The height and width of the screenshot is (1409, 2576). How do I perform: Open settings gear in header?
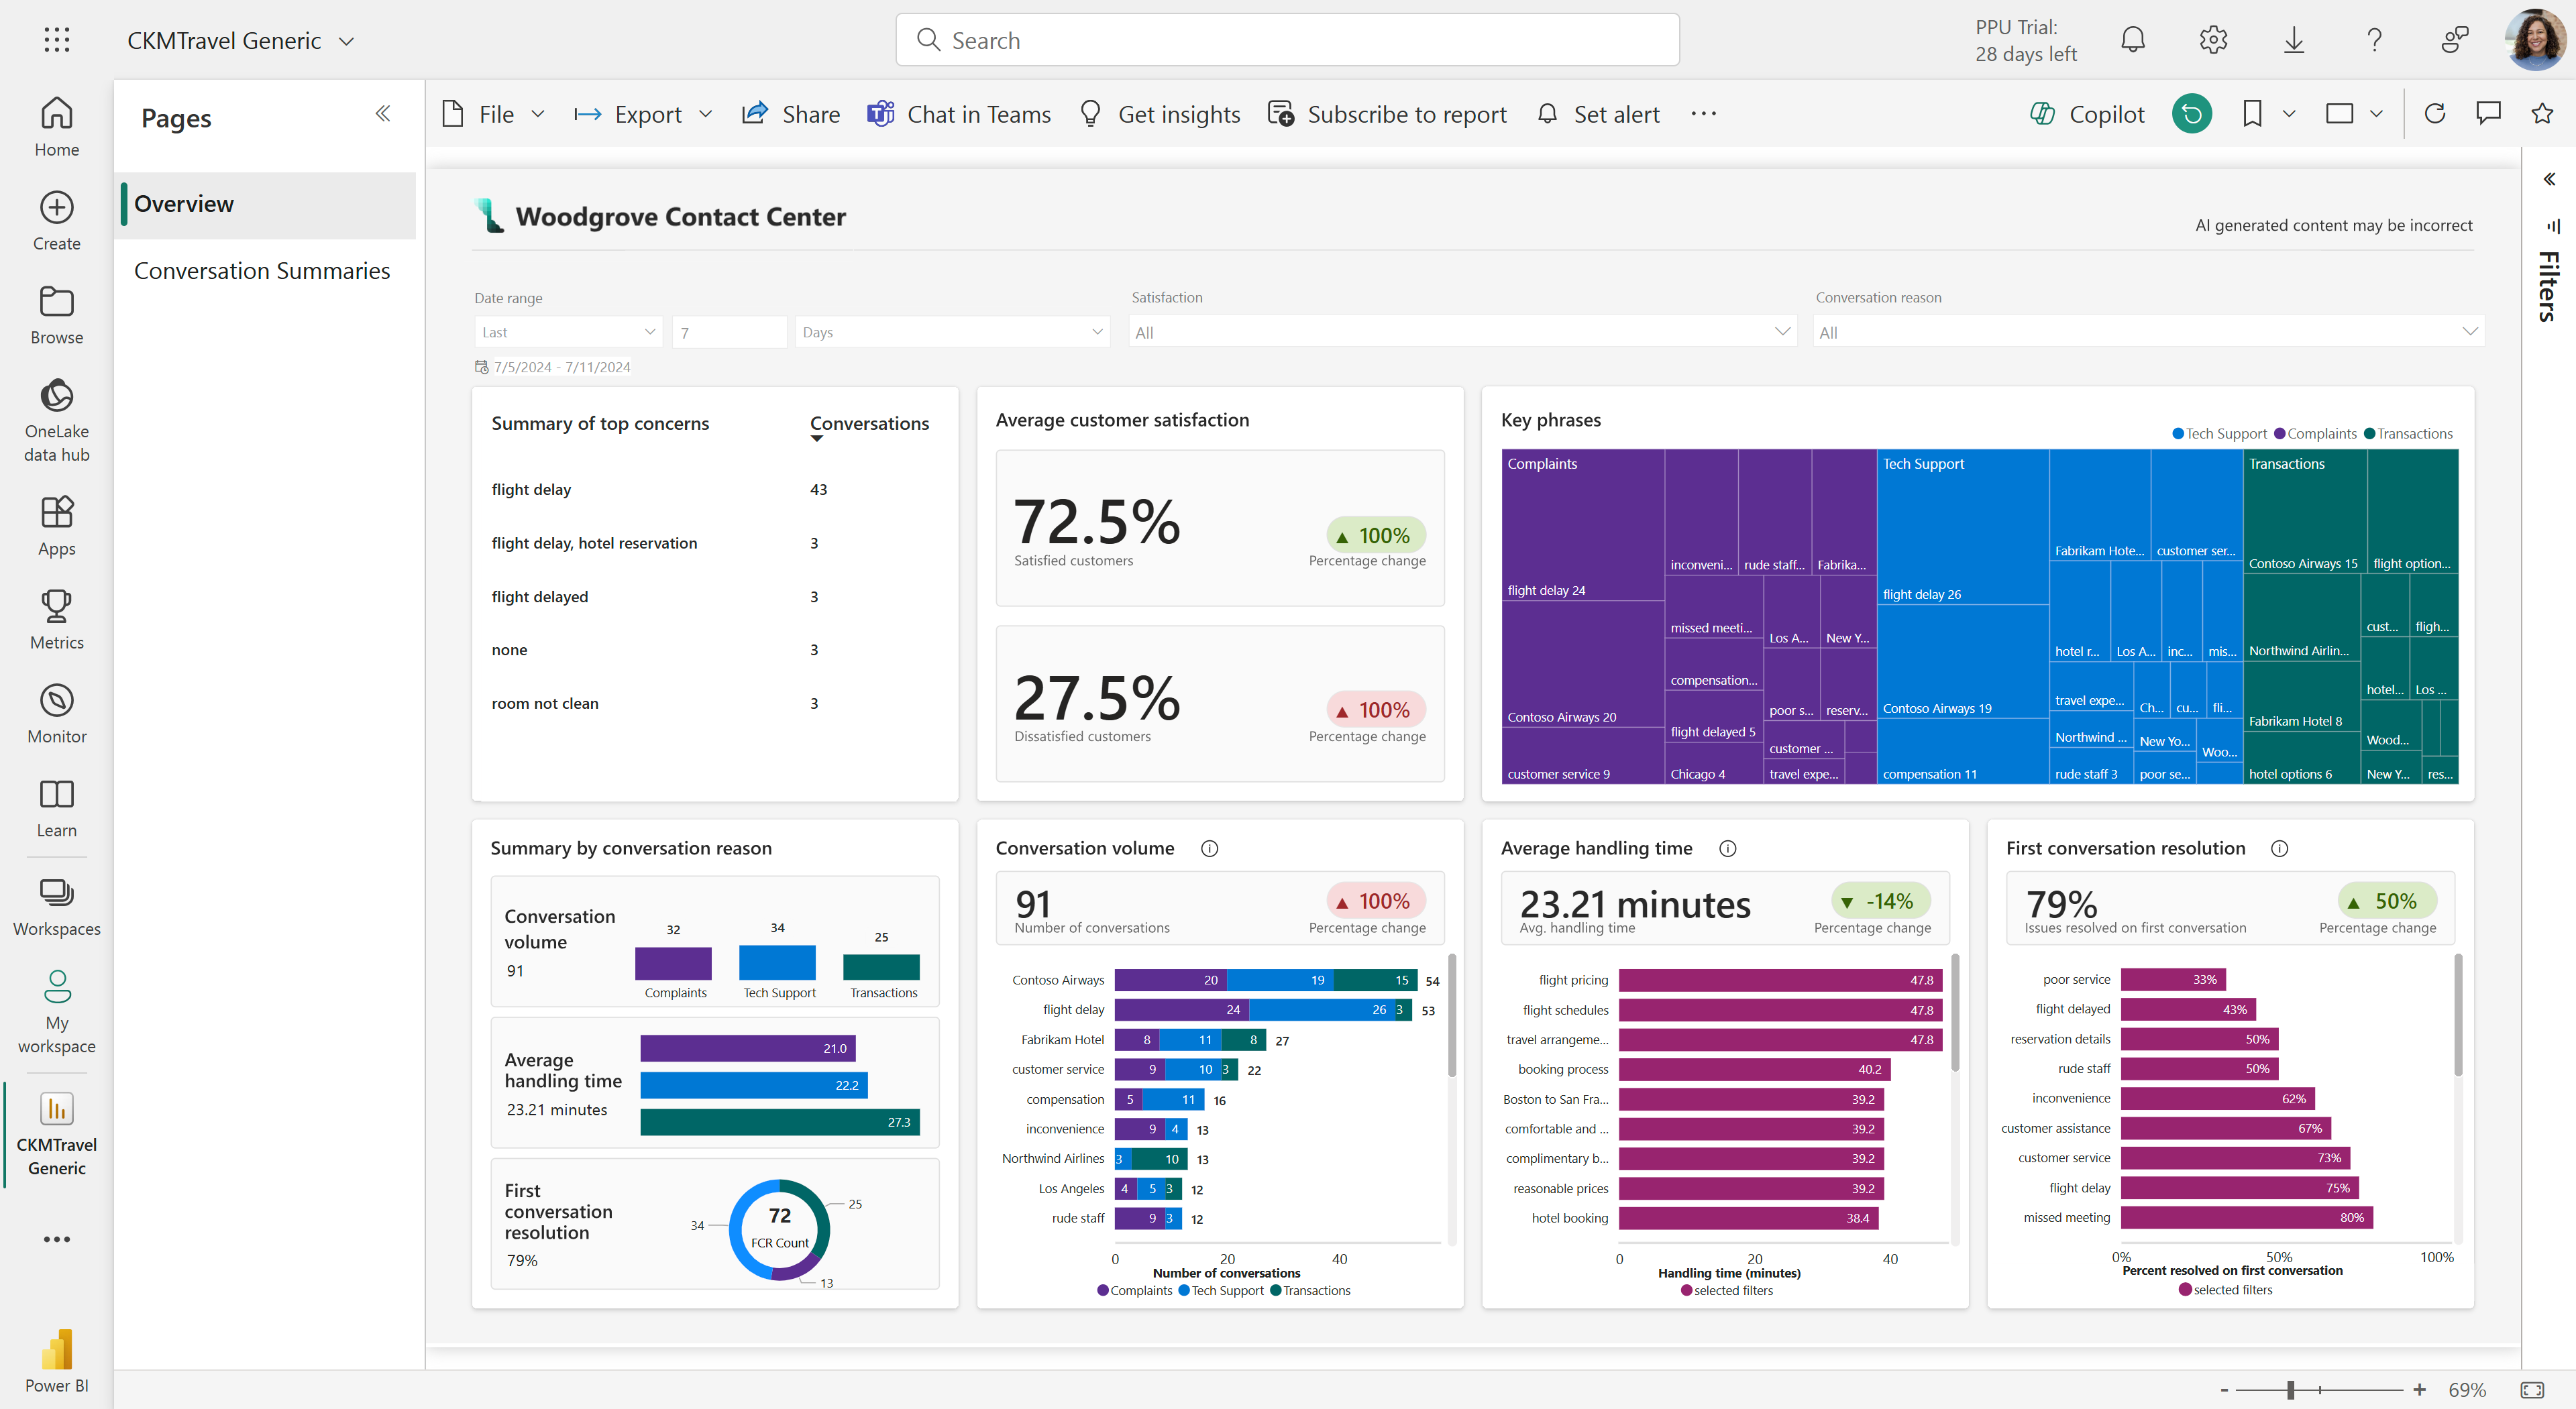click(x=2213, y=40)
